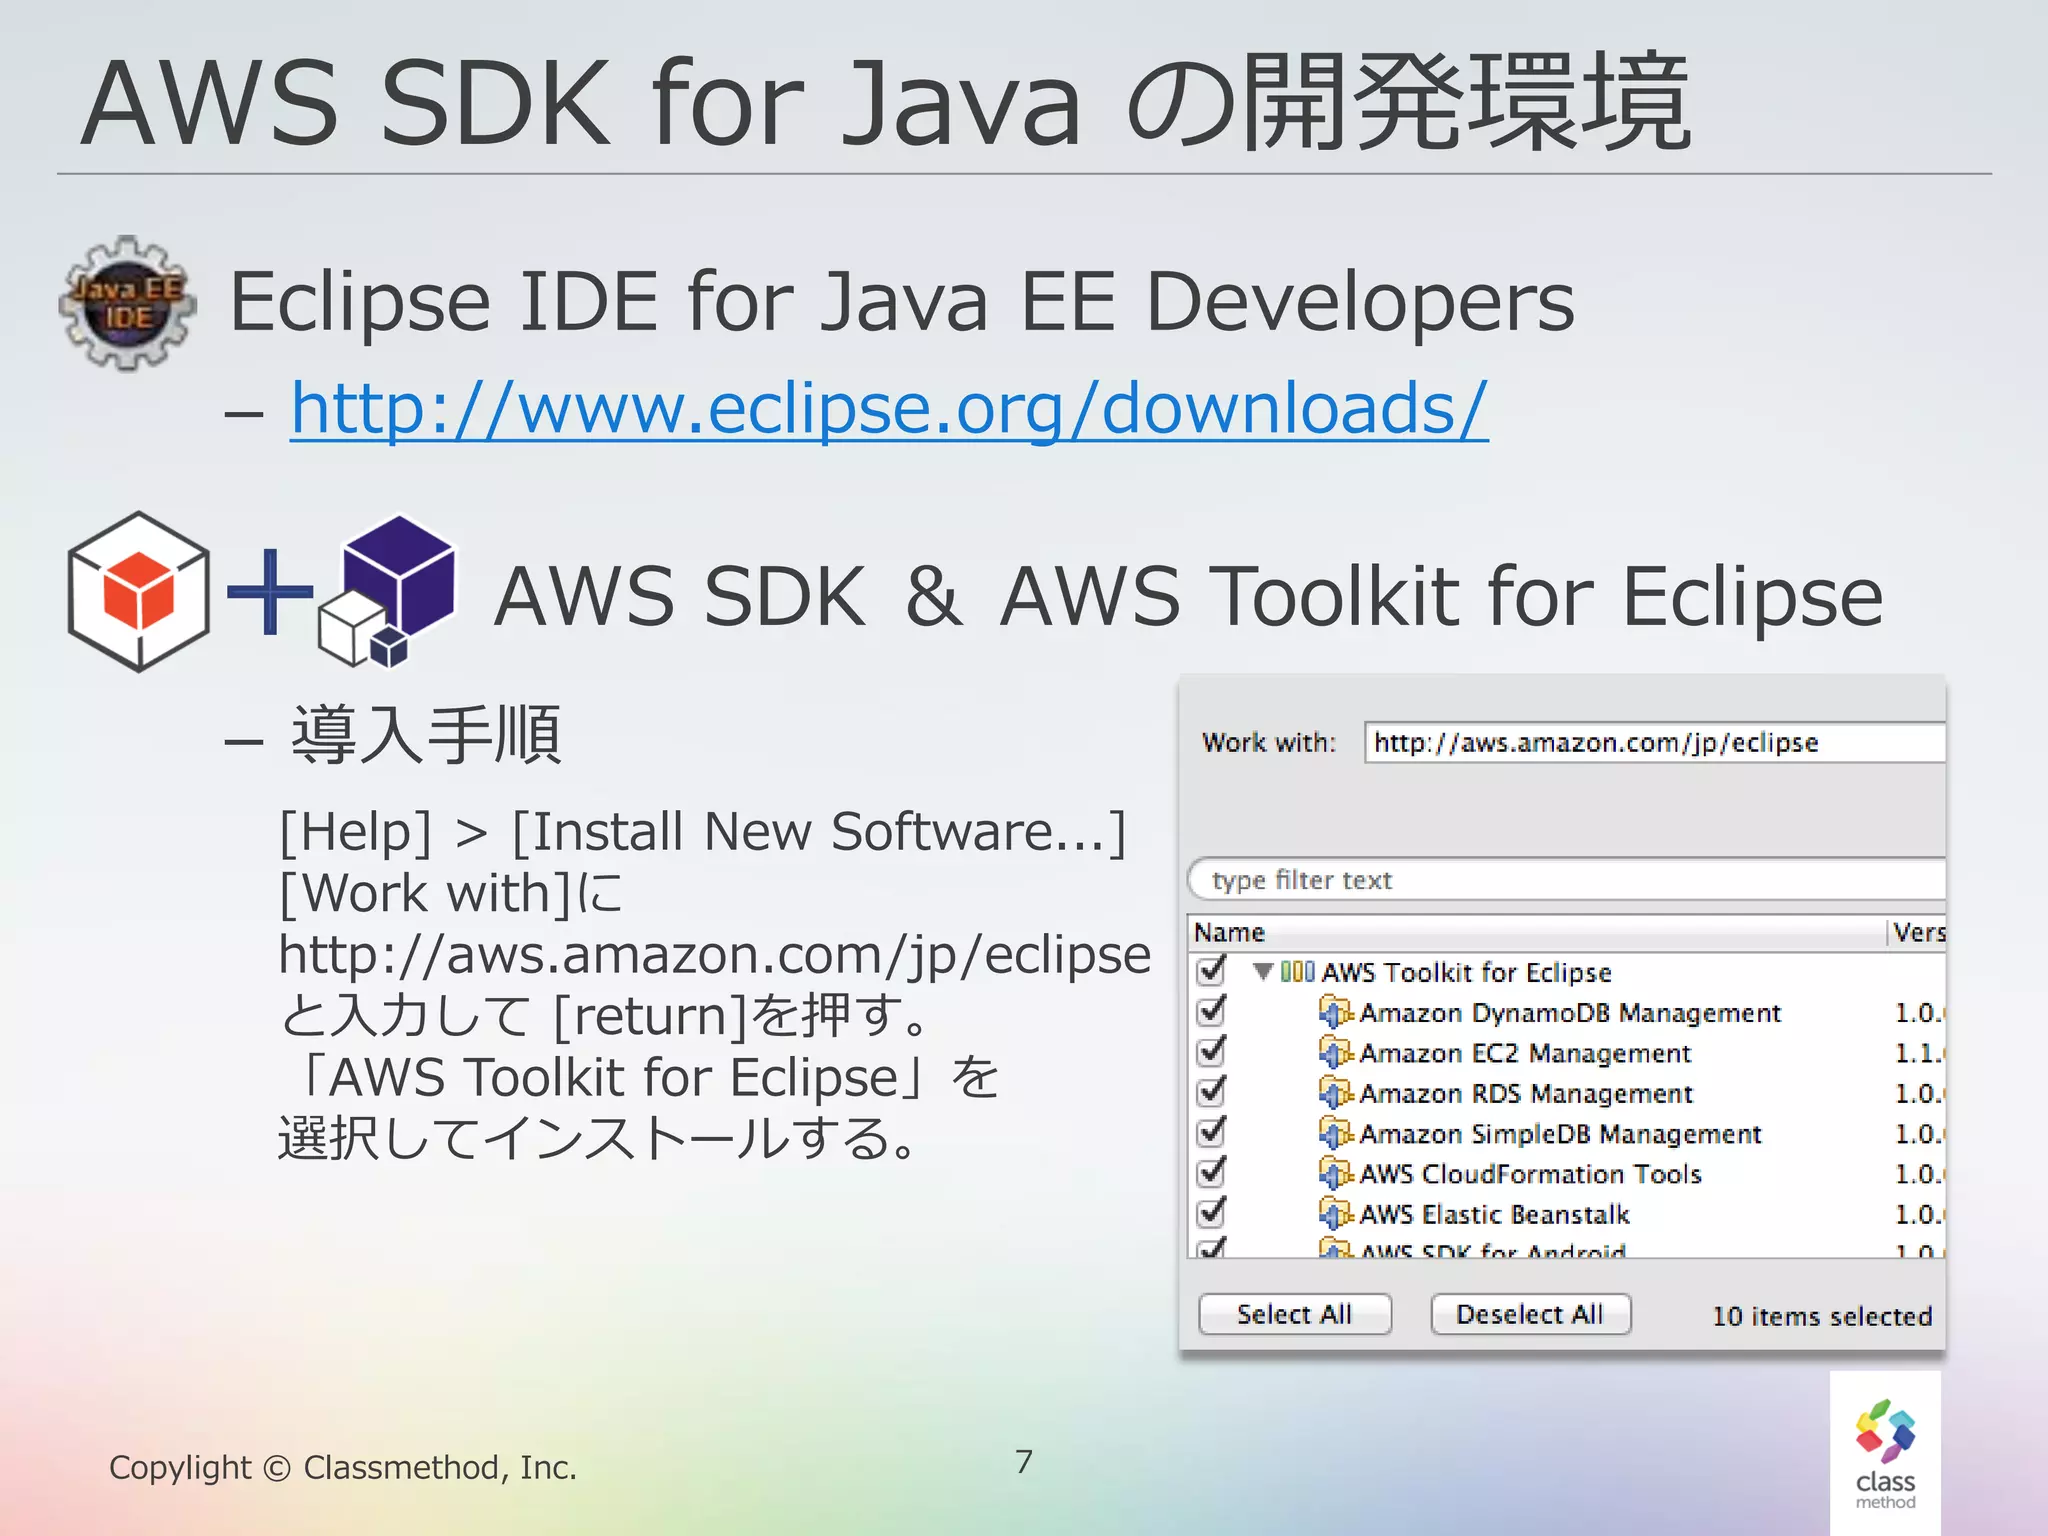The image size is (2048, 1536).
Task: Click the Work with URL field
Action: (x=1655, y=743)
